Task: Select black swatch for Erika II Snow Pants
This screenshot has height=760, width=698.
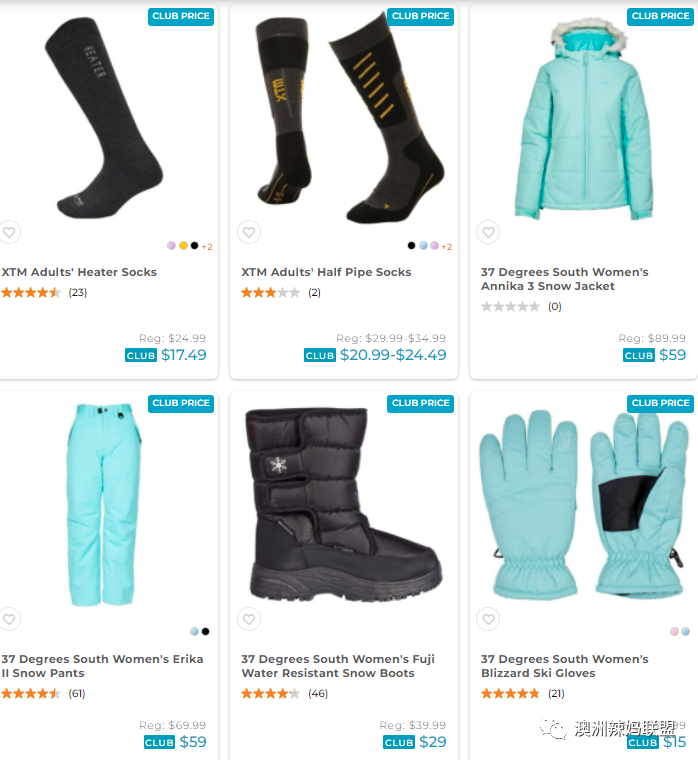Action: (x=206, y=631)
